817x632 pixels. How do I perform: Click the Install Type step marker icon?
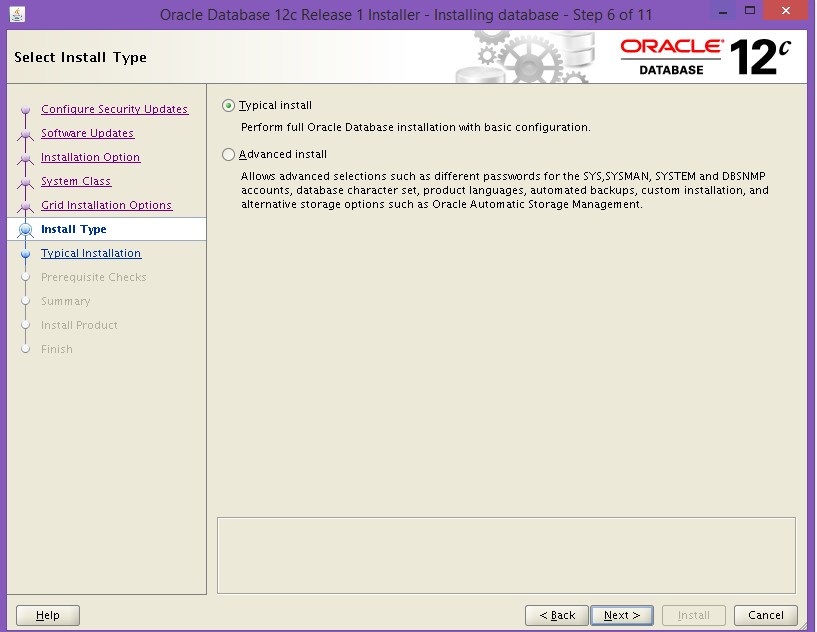coord(26,230)
